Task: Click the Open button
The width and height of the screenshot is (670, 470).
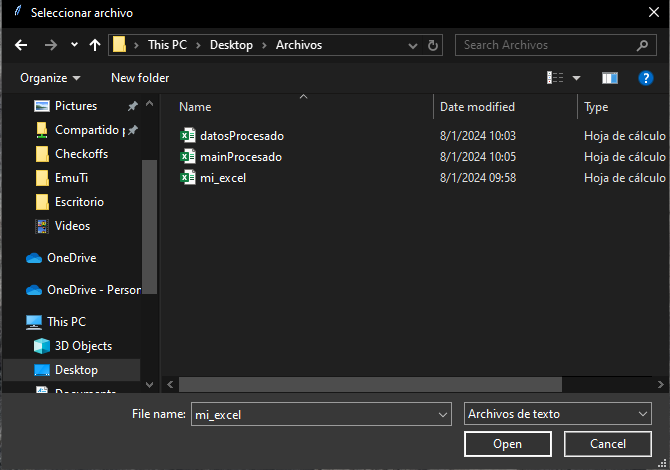Action: coord(508,444)
